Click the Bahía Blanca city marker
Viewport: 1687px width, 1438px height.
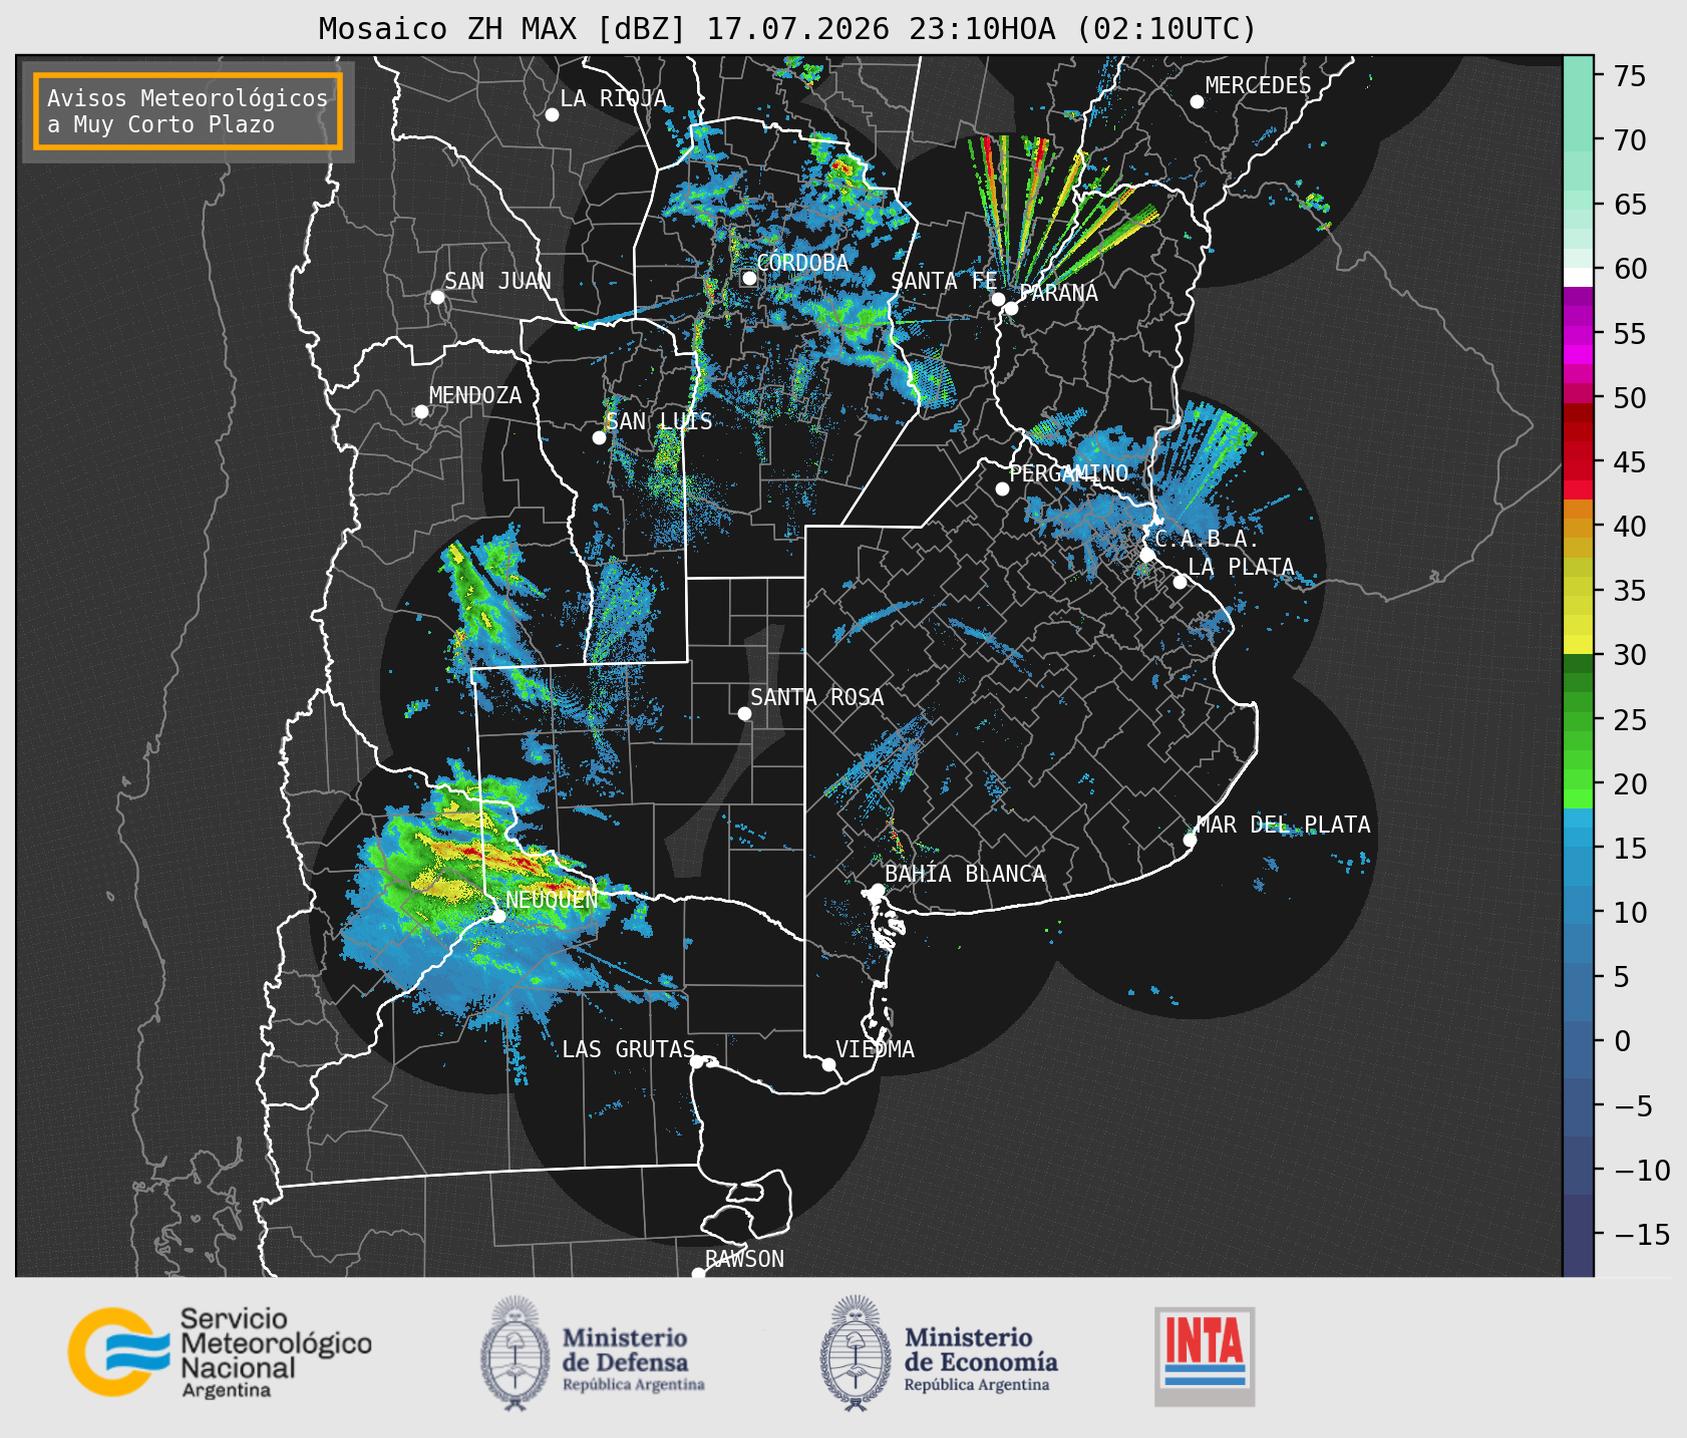tap(877, 890)
